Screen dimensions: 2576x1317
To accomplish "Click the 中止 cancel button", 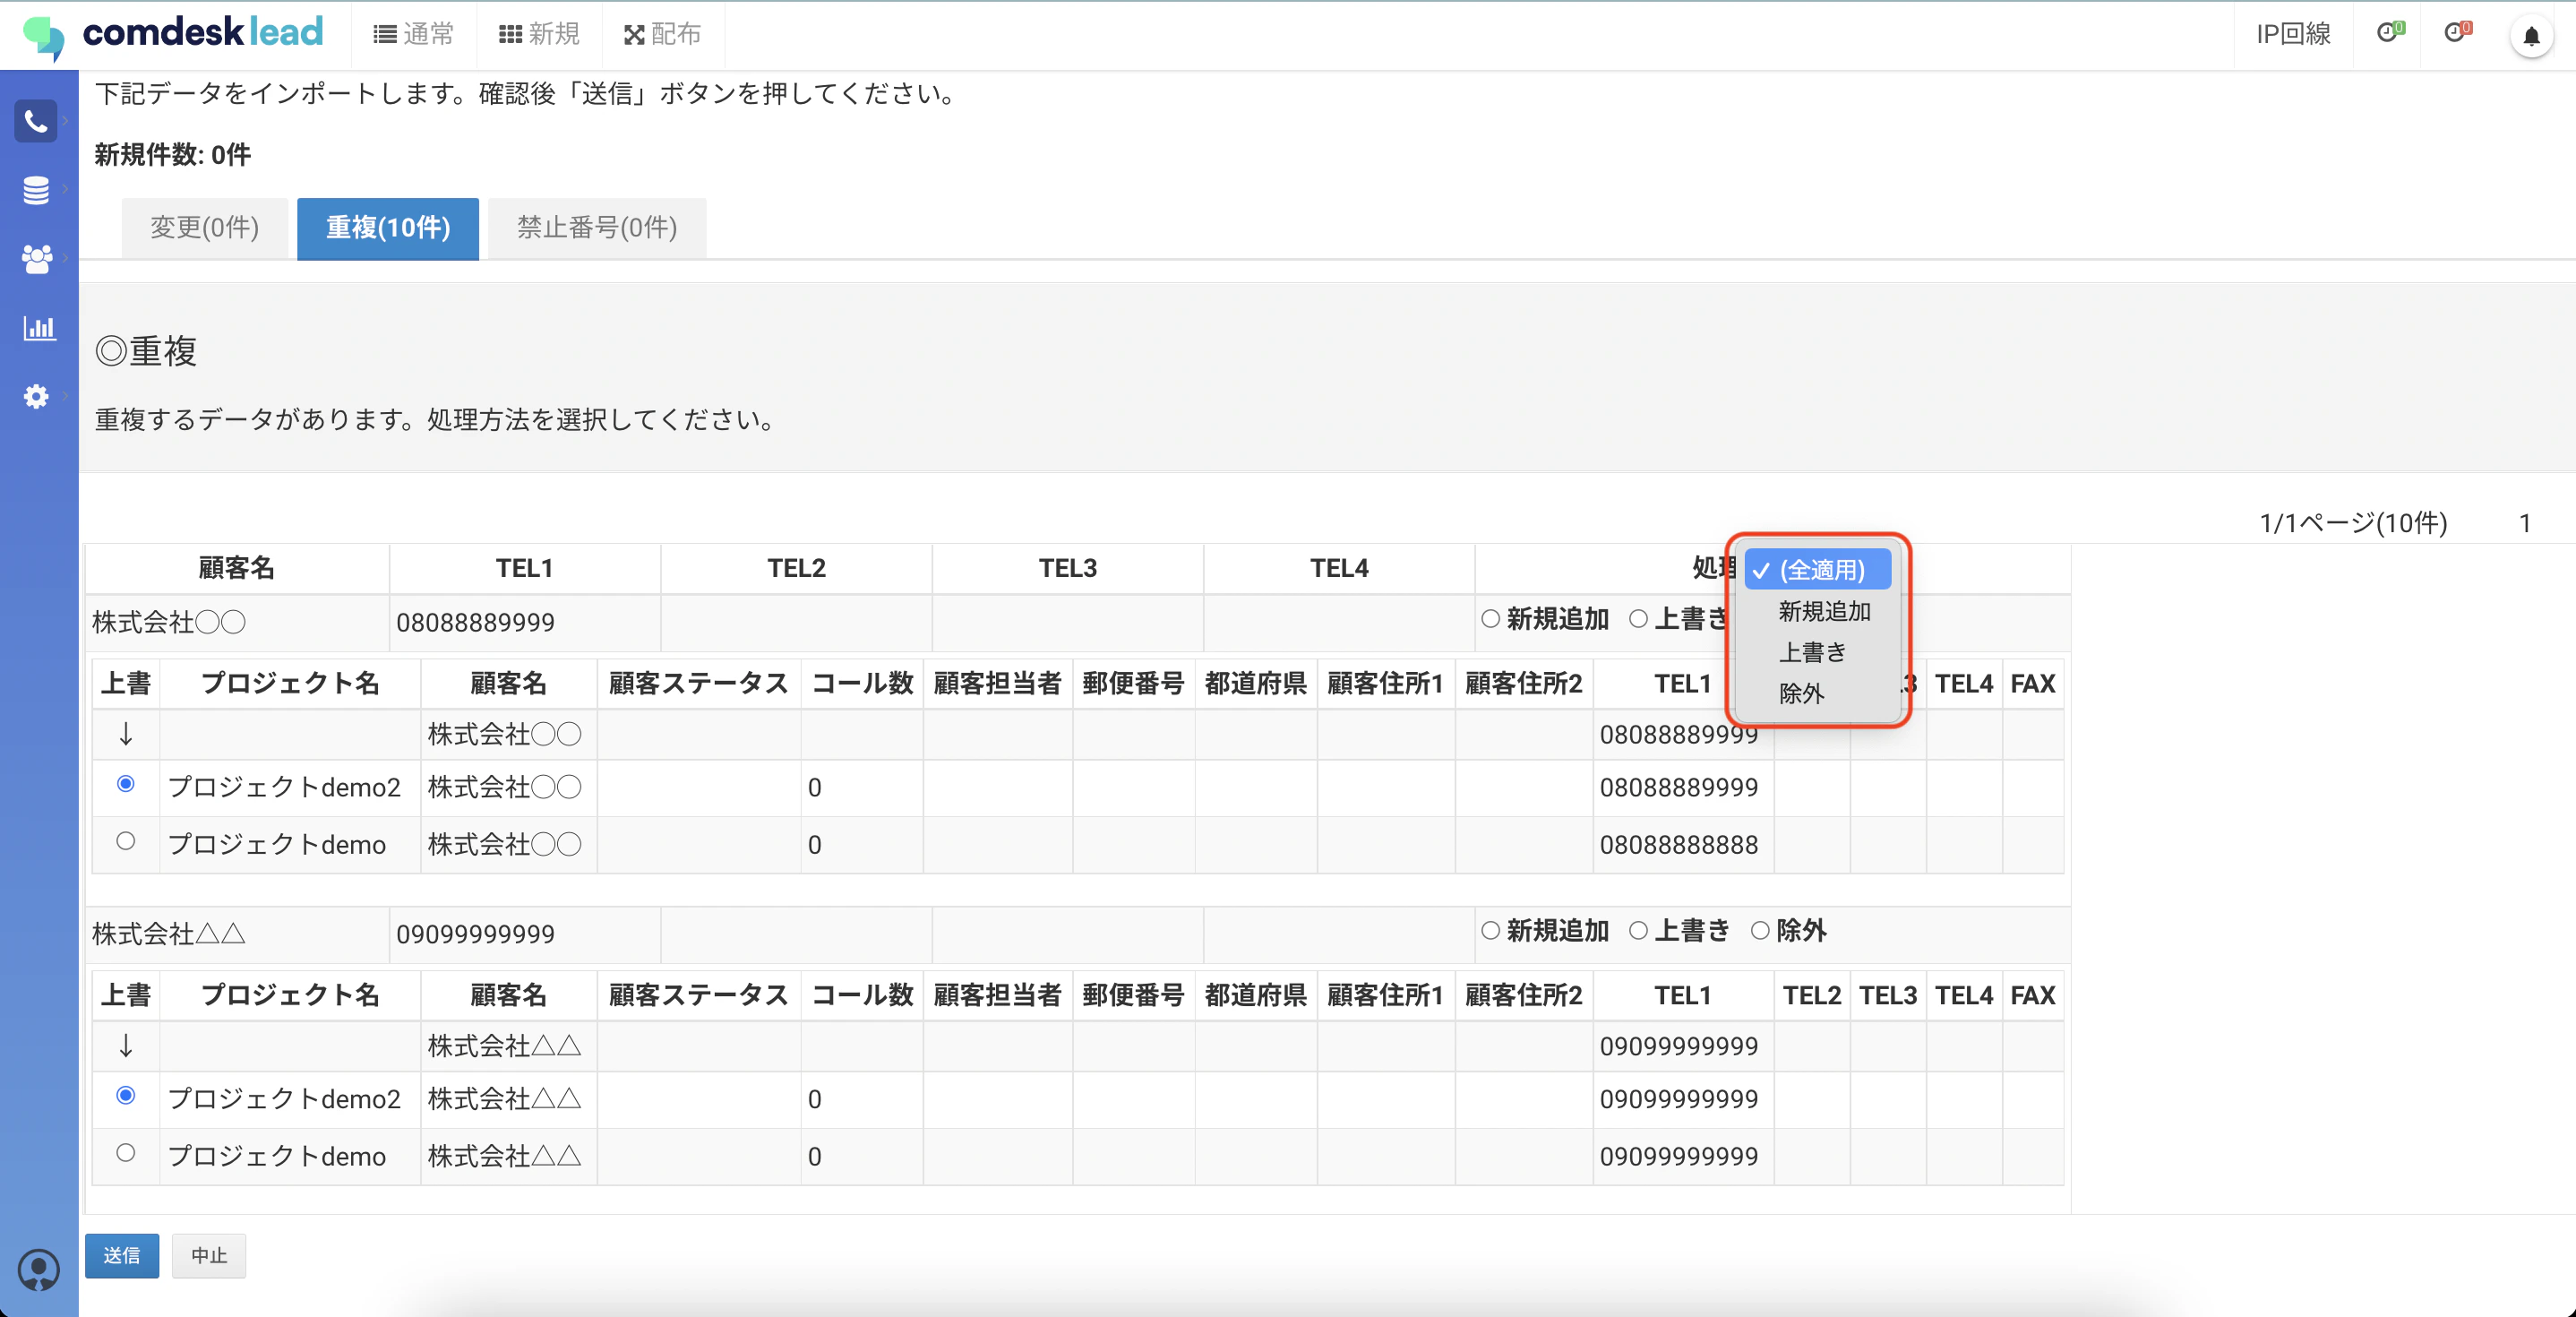I will 209,1256.
